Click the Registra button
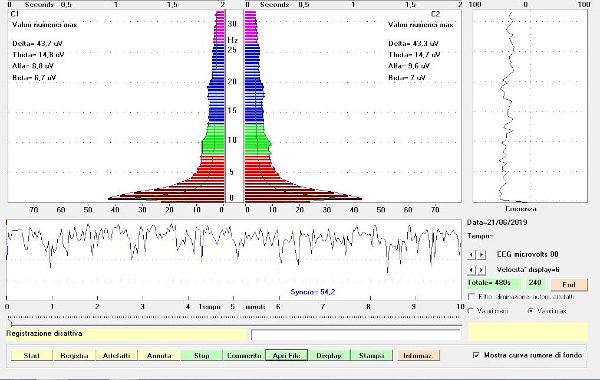600x380 pixels. [74, 356]
